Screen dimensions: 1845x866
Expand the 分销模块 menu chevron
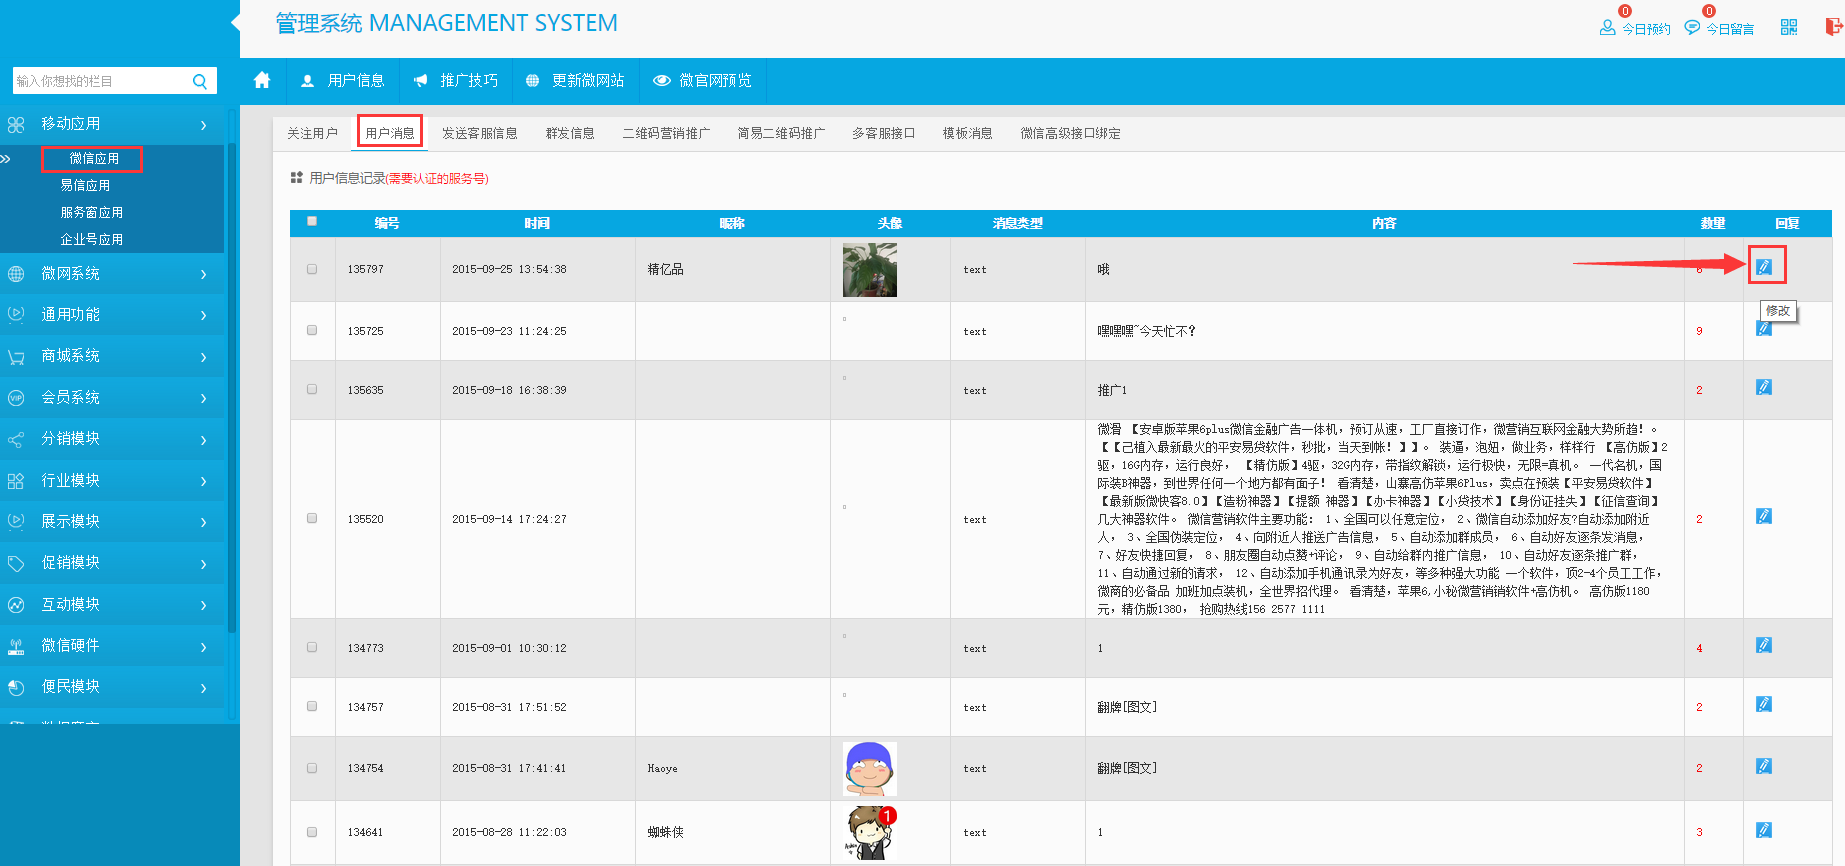204,440
